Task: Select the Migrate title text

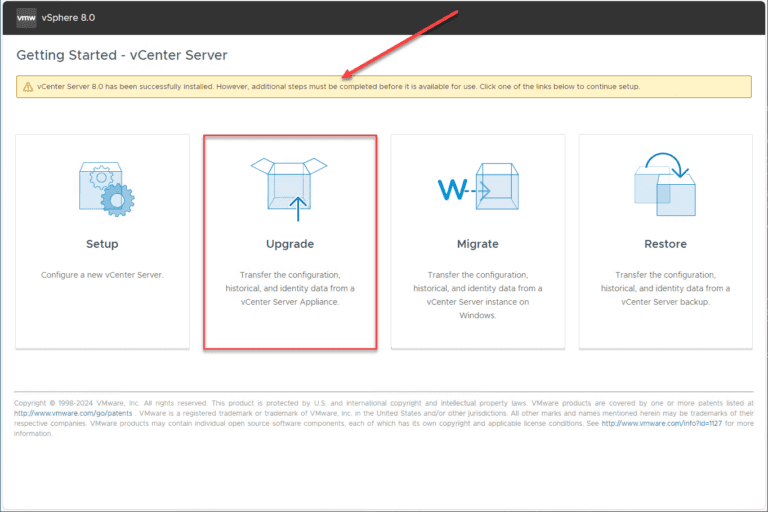Action: click(478, 244)
